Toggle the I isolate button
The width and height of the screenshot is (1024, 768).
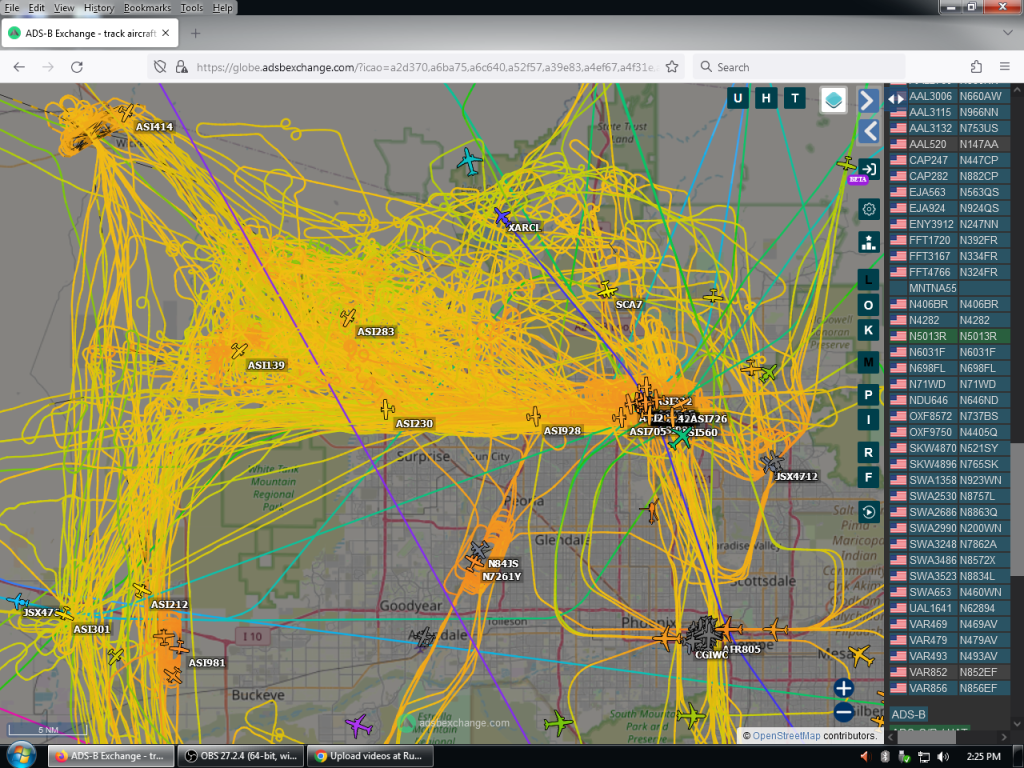(x=868, y=419)
